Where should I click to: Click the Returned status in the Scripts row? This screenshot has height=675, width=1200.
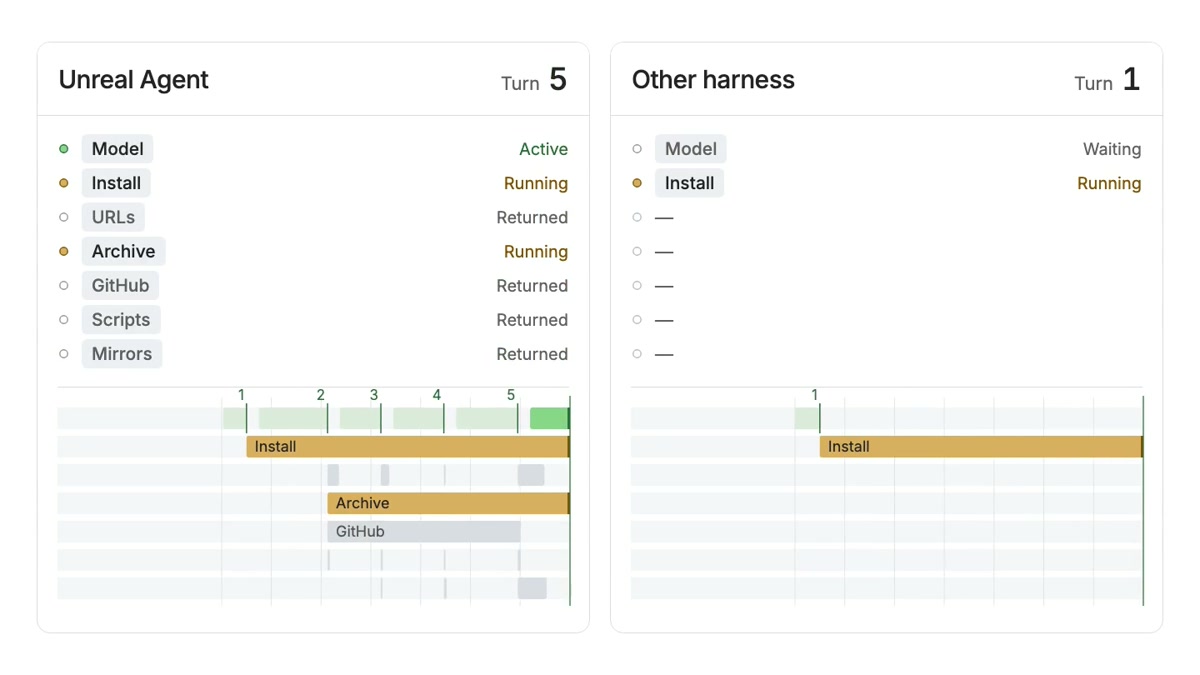532,320
